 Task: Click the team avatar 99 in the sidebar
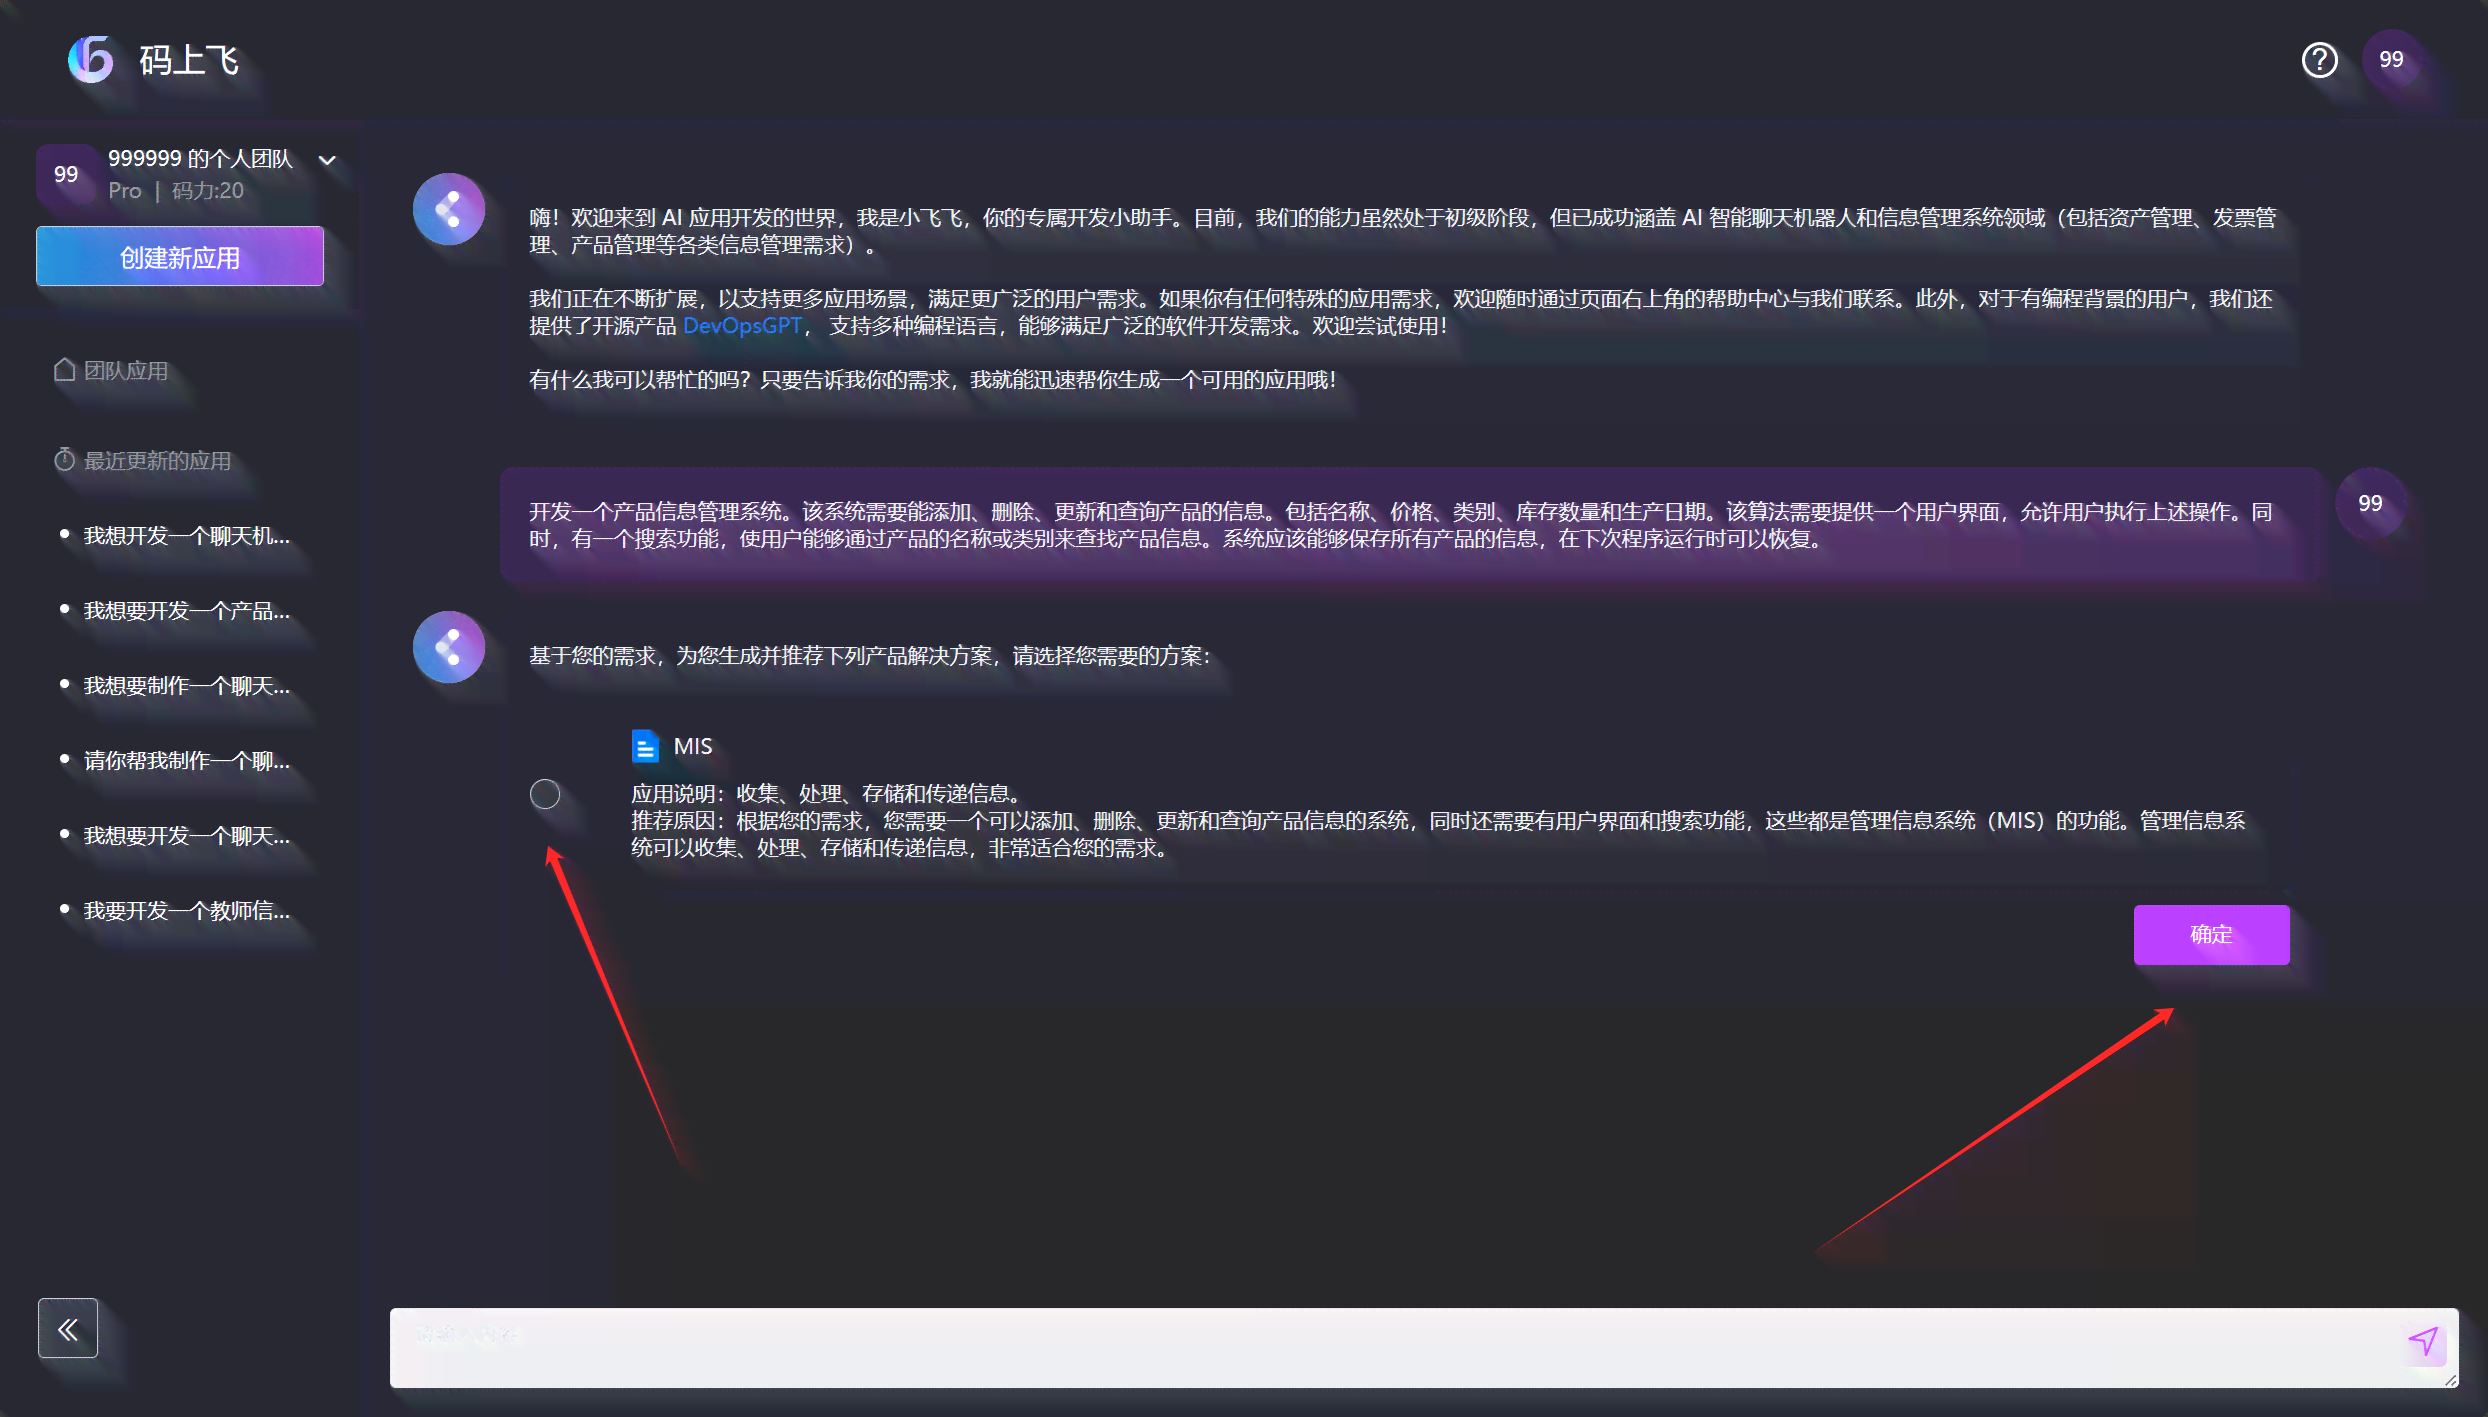(x=66, y=175)
